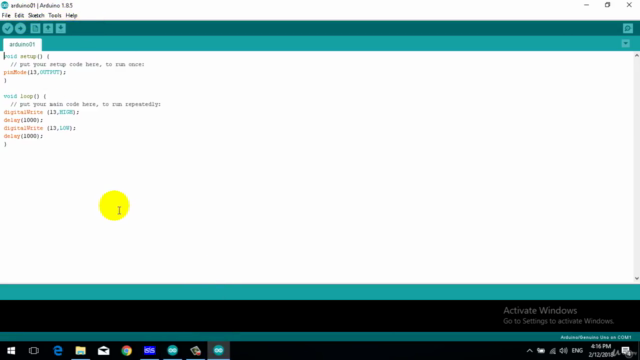Viewport: 640px width, 360px height.
Task: Click the editor scrollbar down arrow
Action: coord(636,278)
